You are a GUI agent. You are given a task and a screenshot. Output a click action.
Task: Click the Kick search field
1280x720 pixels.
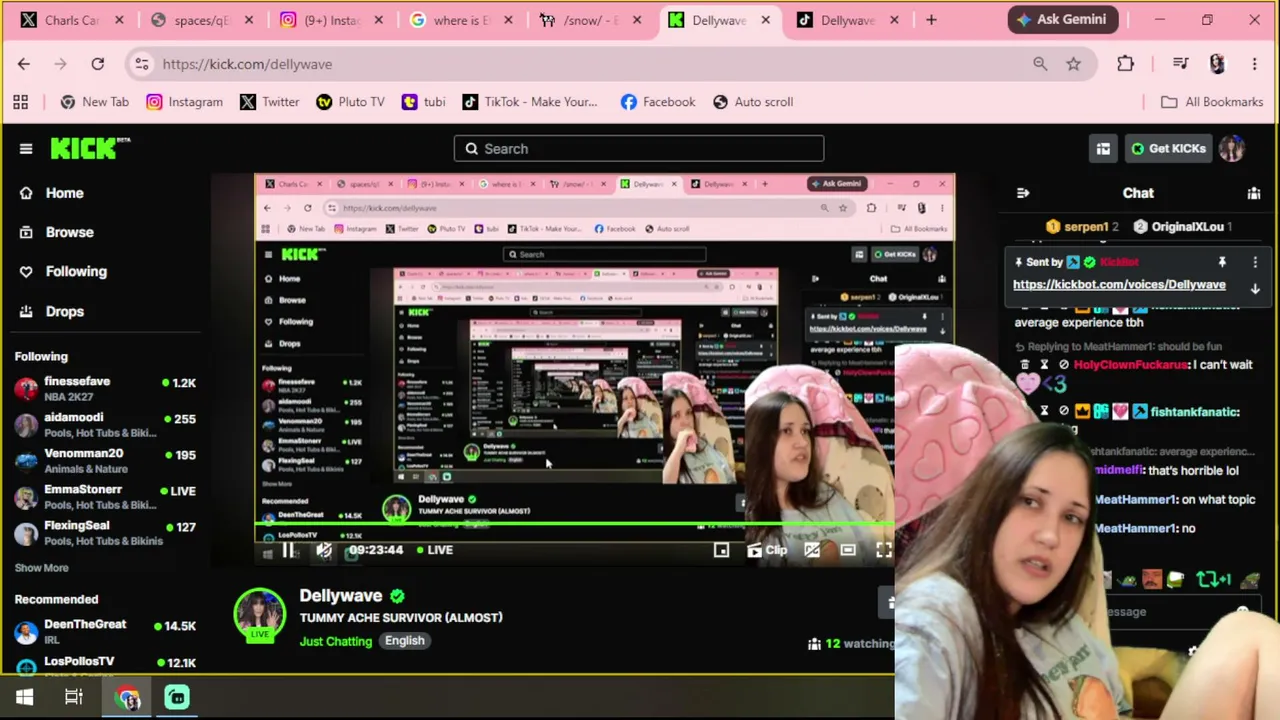[639, 149]
